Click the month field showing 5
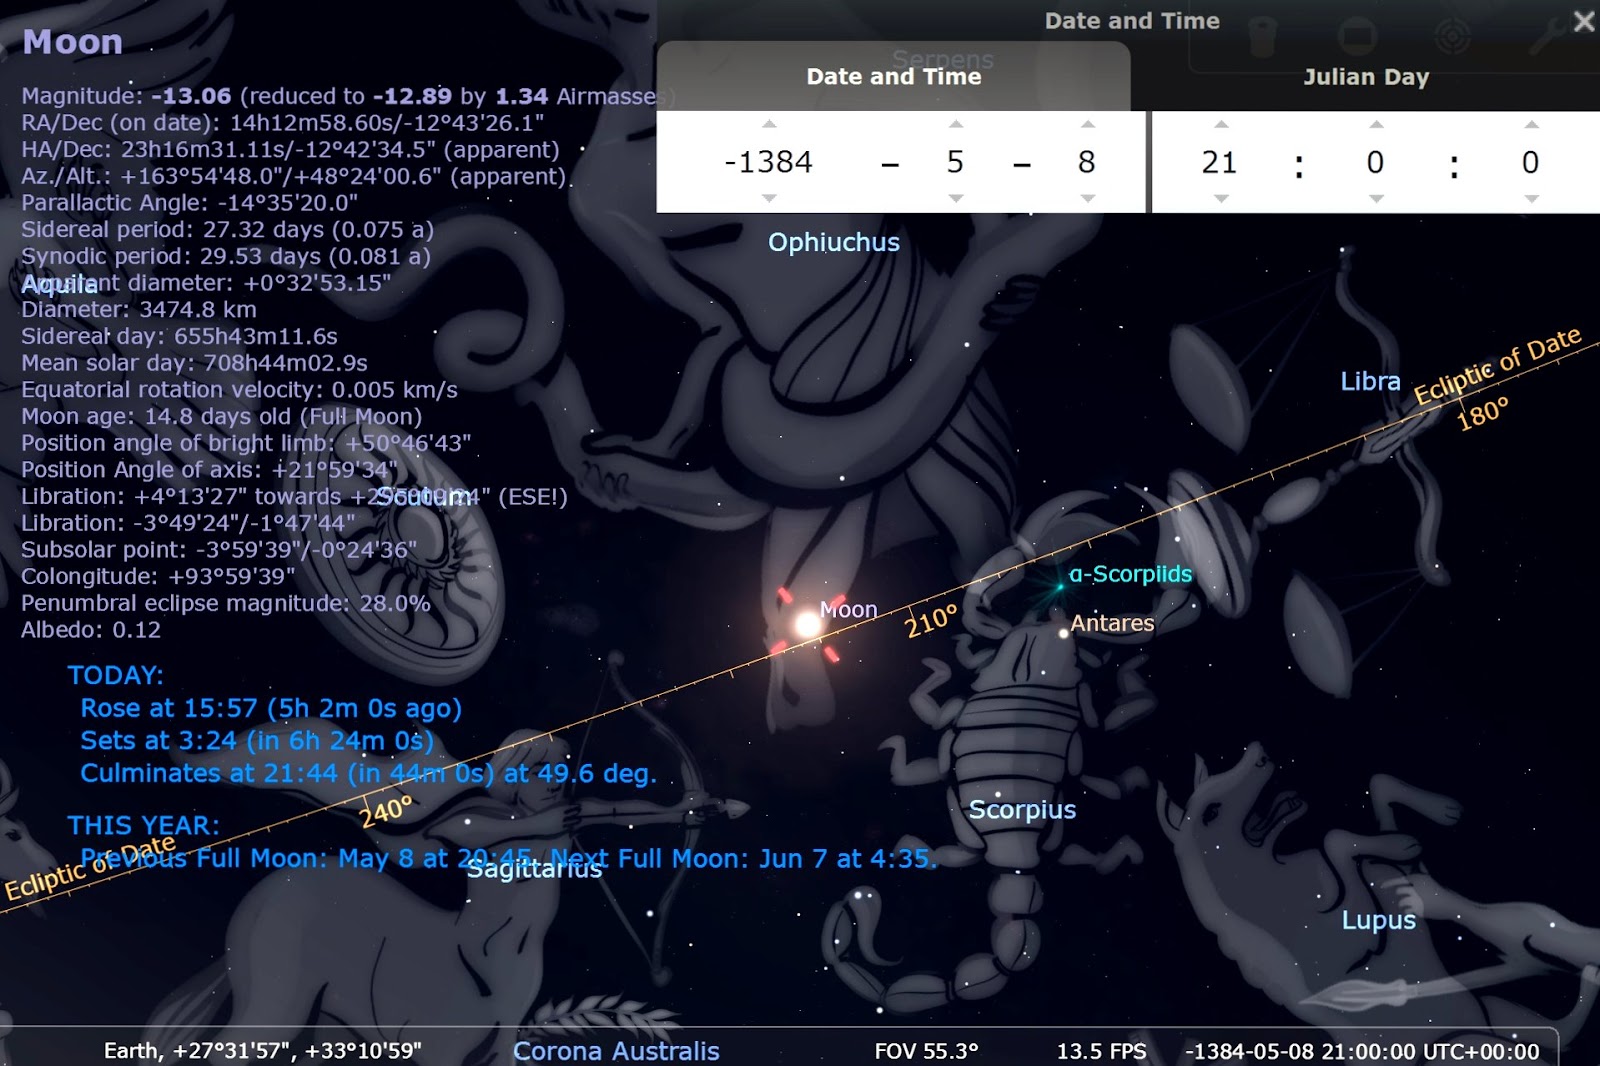The width and height of the screenshot is (1600, 1066). click(956, 162)
